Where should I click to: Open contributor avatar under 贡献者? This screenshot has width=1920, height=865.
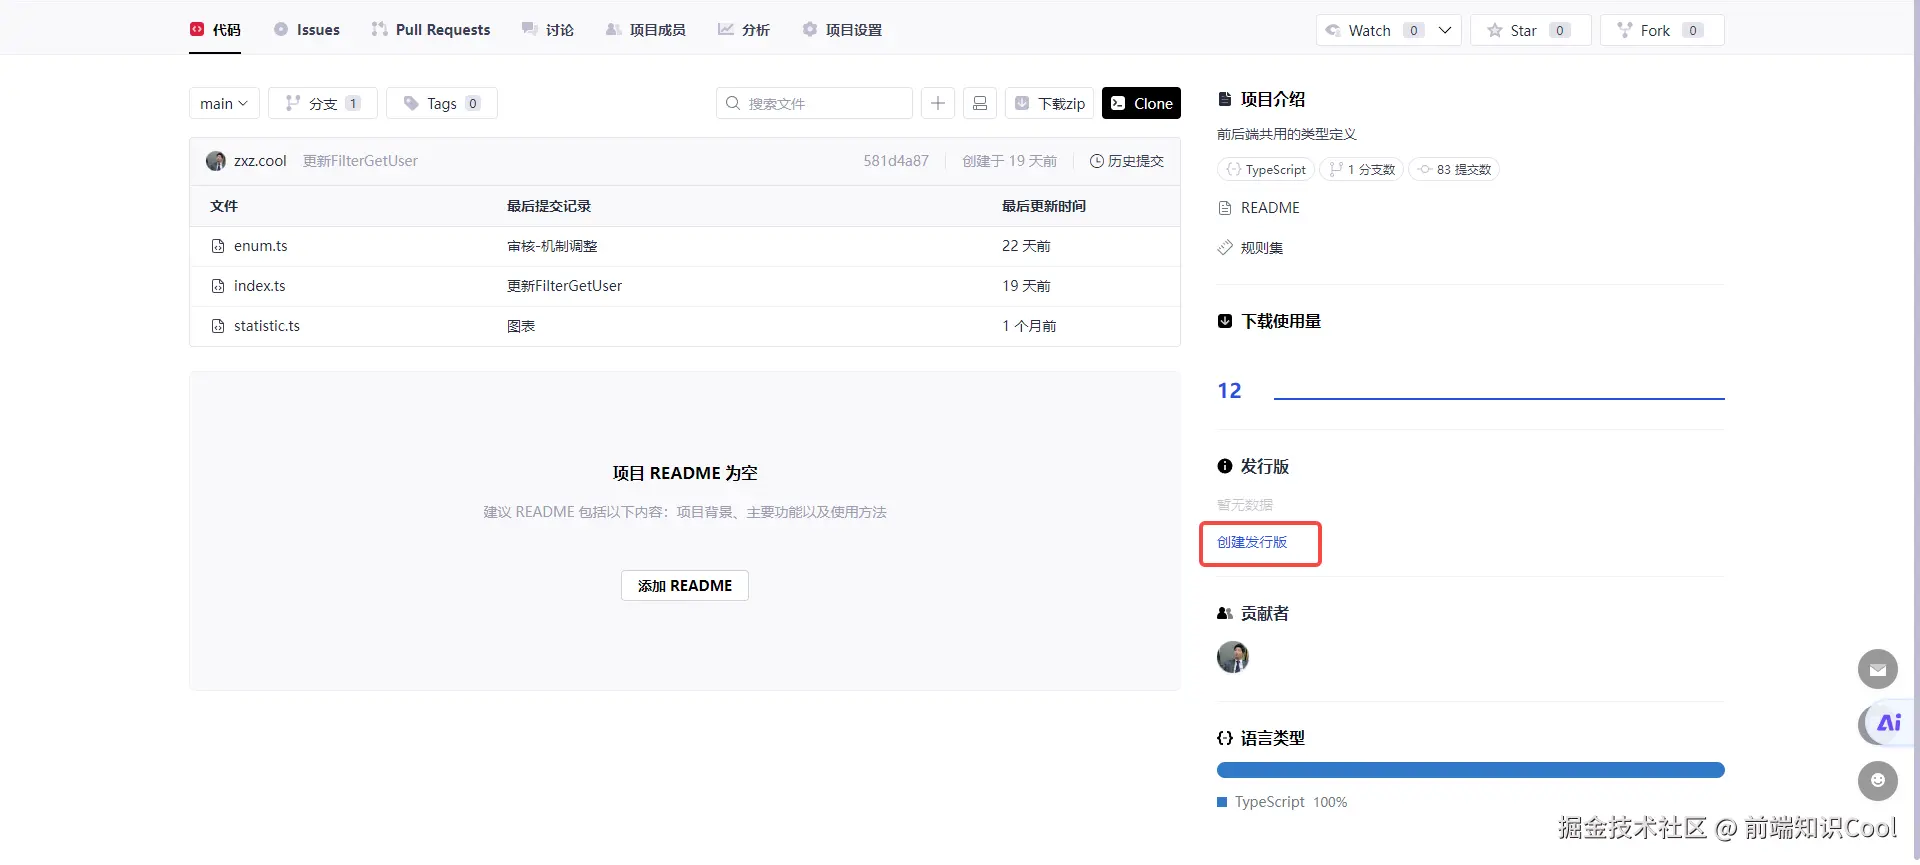[x=1233, y=657]
